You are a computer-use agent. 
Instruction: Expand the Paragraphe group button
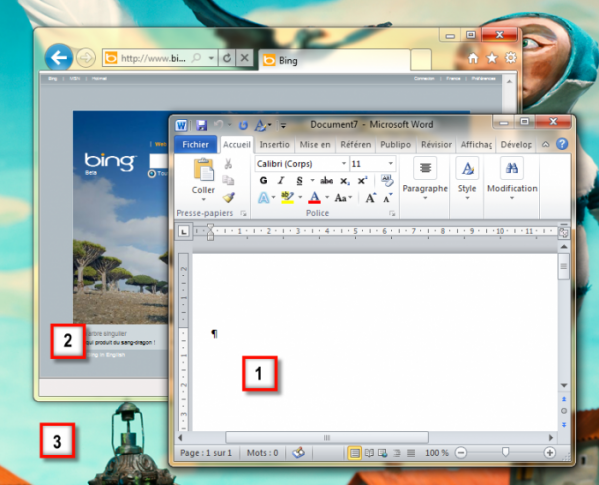point(425,179)
